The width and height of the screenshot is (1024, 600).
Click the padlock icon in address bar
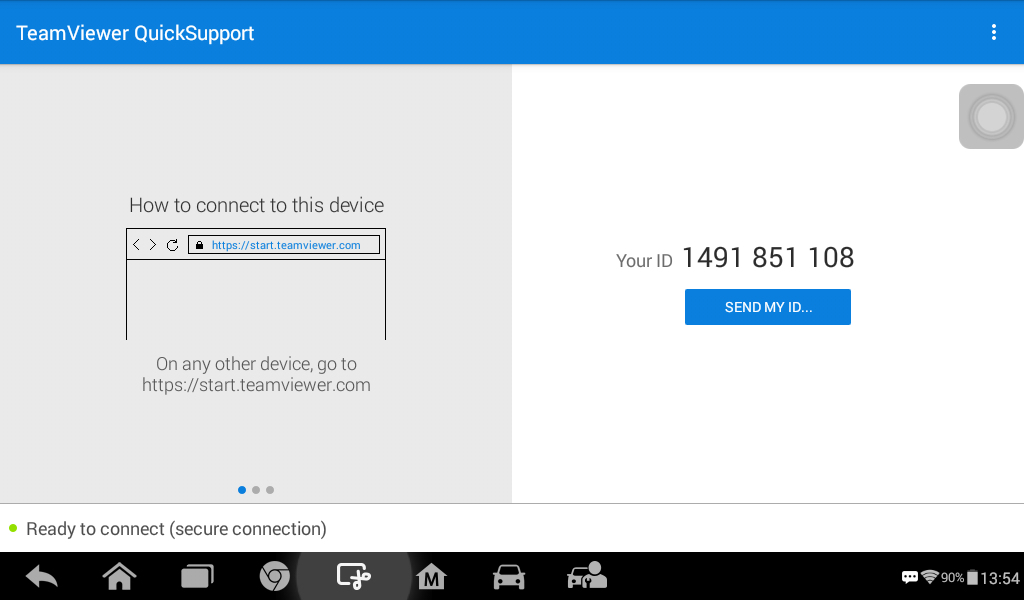[199, 245]
